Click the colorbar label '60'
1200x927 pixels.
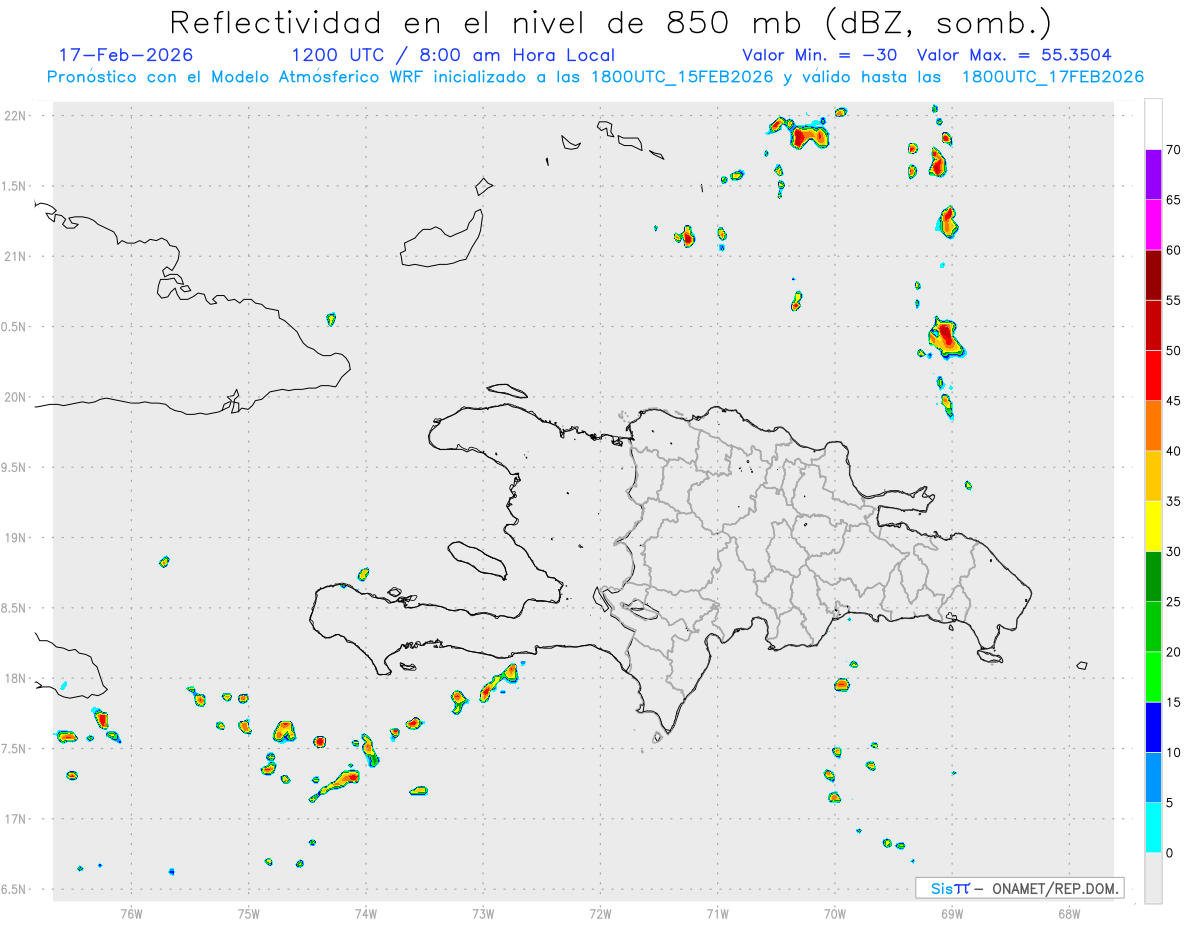click(x=1173, y=250)
